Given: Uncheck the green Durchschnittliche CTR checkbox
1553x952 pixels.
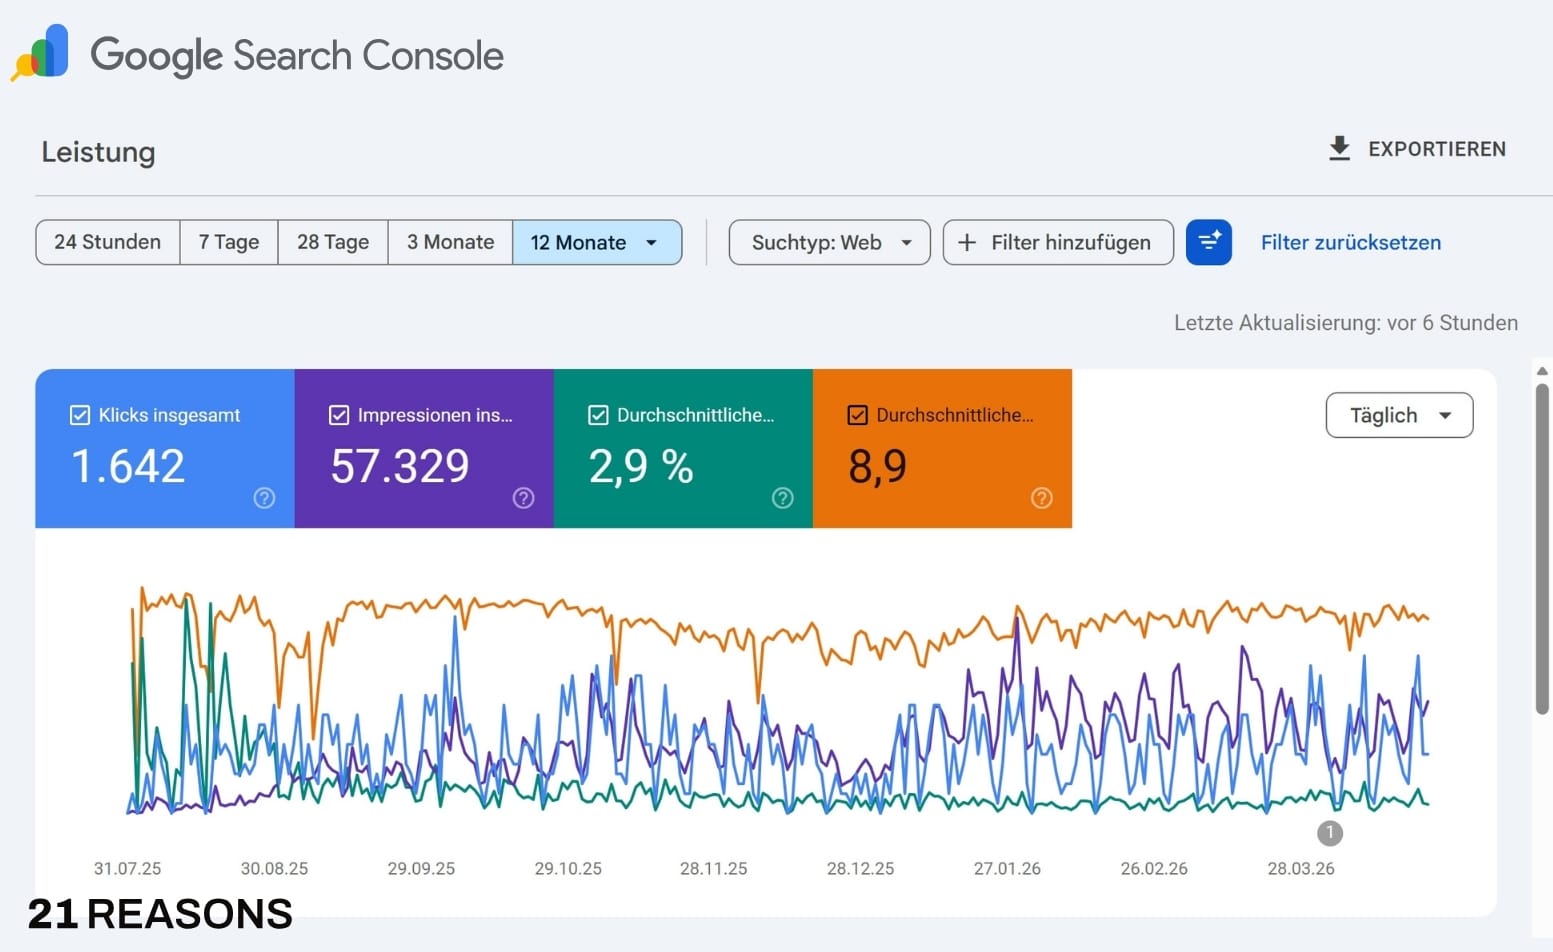Looking at the screenshot, I should (598, 415).
